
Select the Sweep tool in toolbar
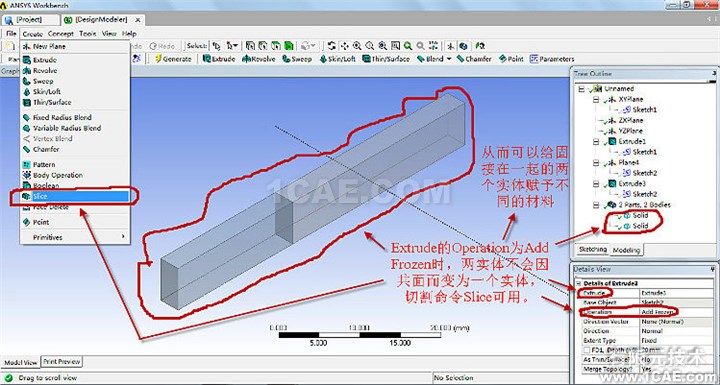297,59
